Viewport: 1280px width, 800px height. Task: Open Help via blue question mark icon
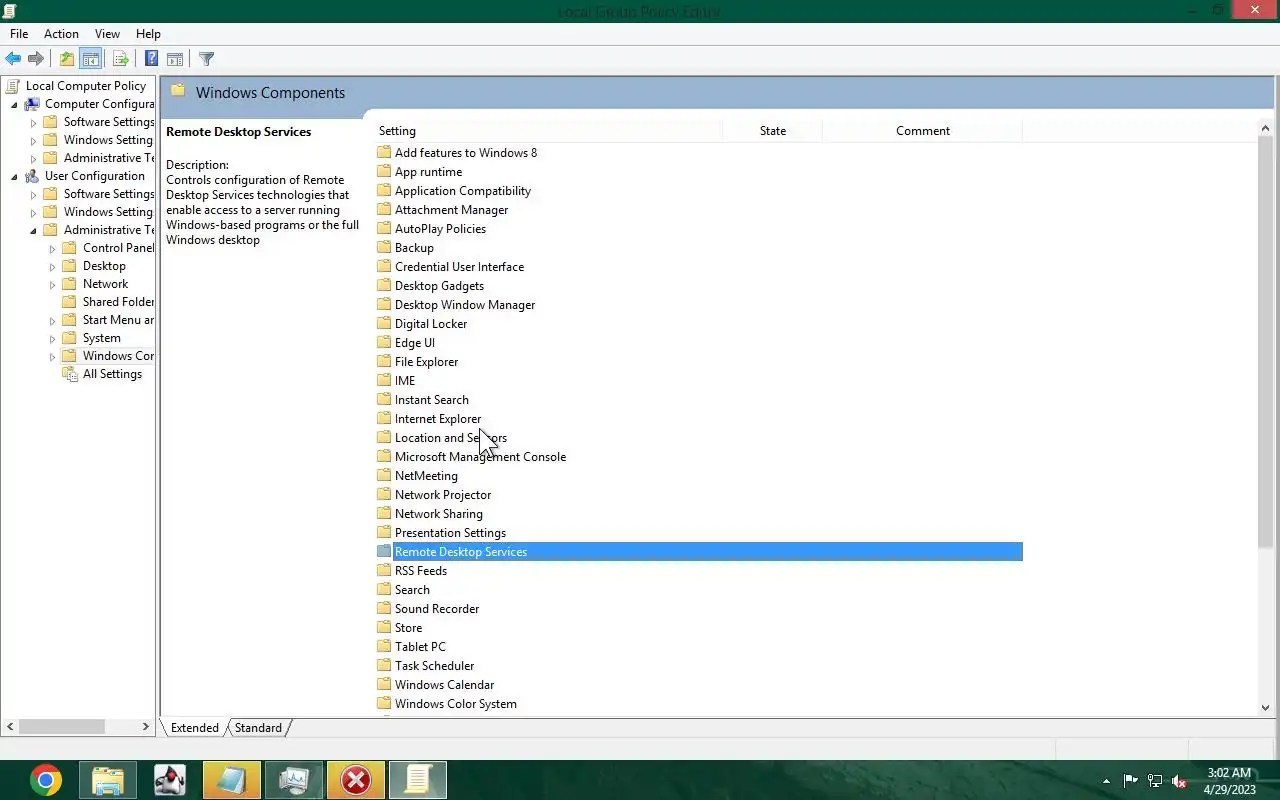(152, 59)
